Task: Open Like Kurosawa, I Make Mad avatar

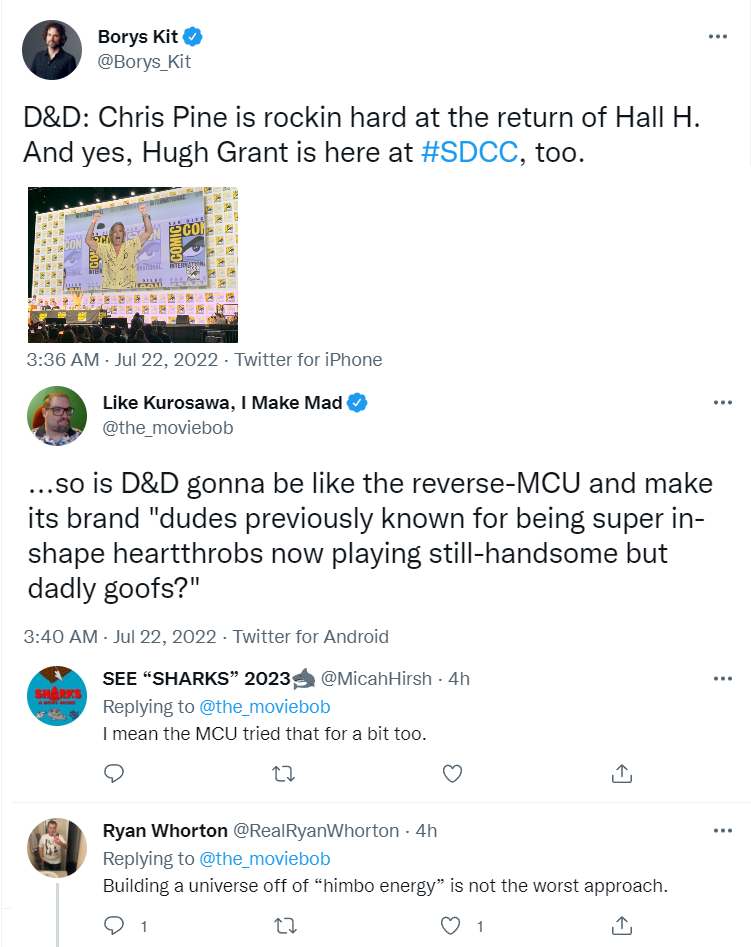Action: coord(57,416)
